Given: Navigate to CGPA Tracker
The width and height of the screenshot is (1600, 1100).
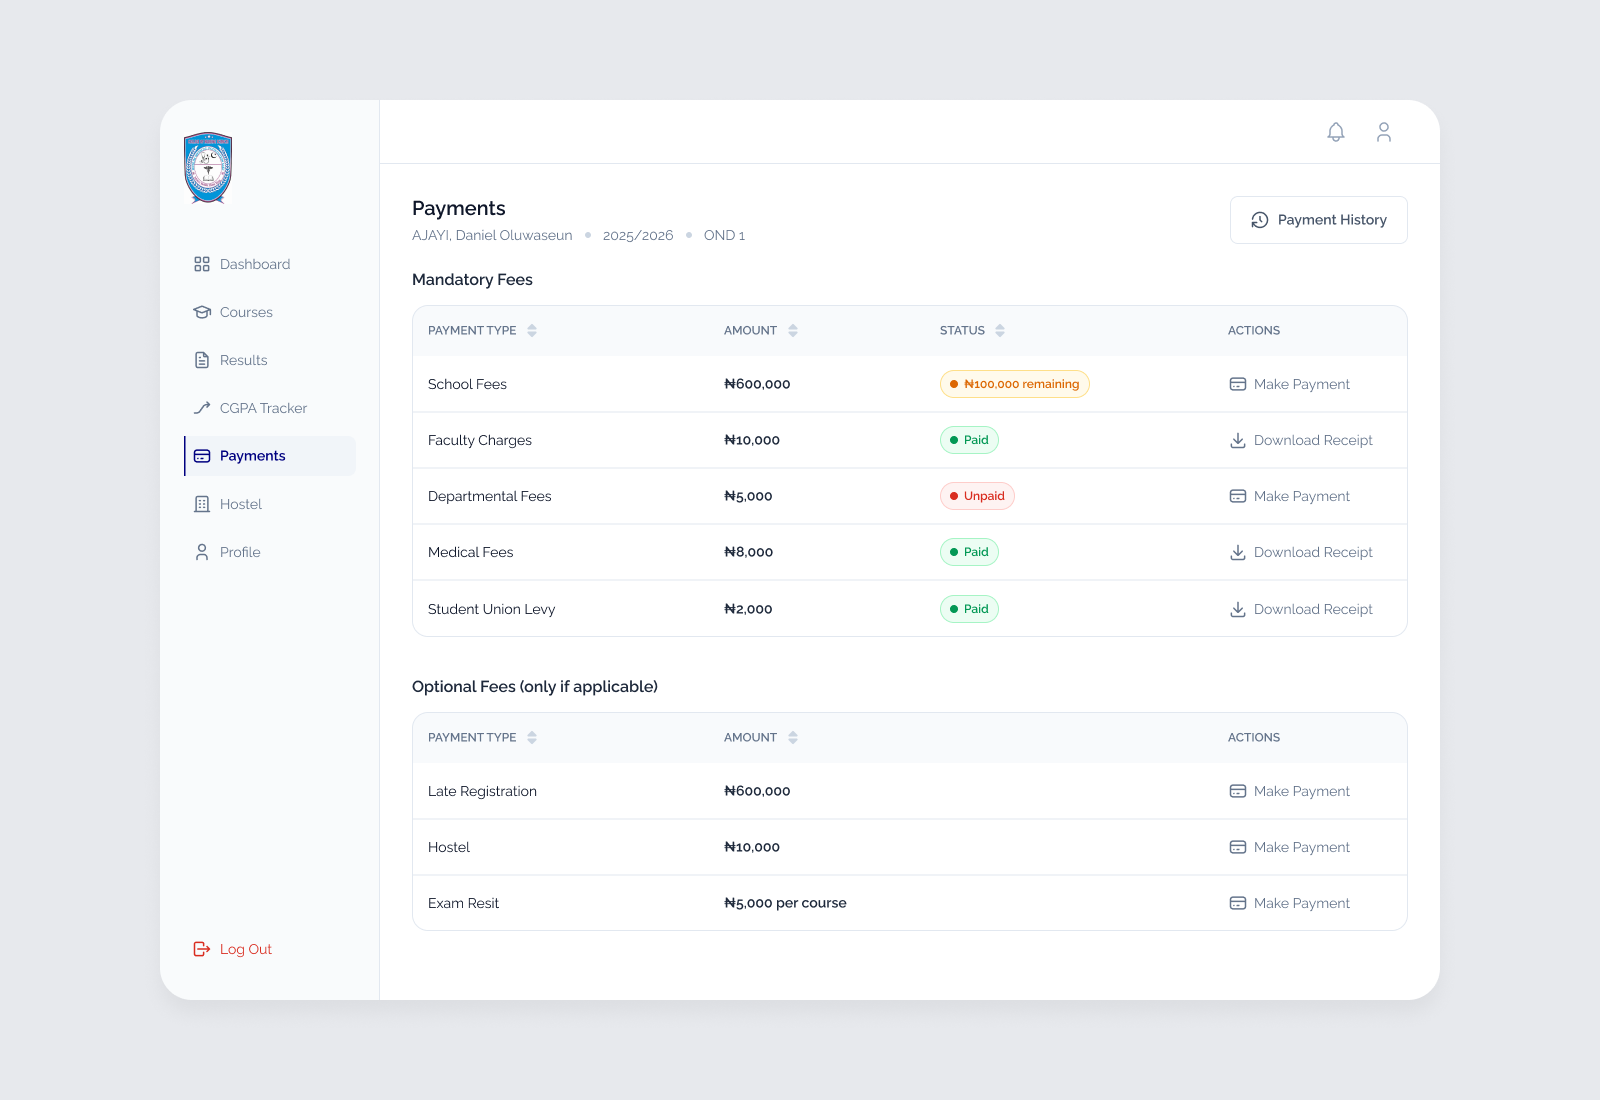Looking at the screenshot, I should [x=270, y=408].
